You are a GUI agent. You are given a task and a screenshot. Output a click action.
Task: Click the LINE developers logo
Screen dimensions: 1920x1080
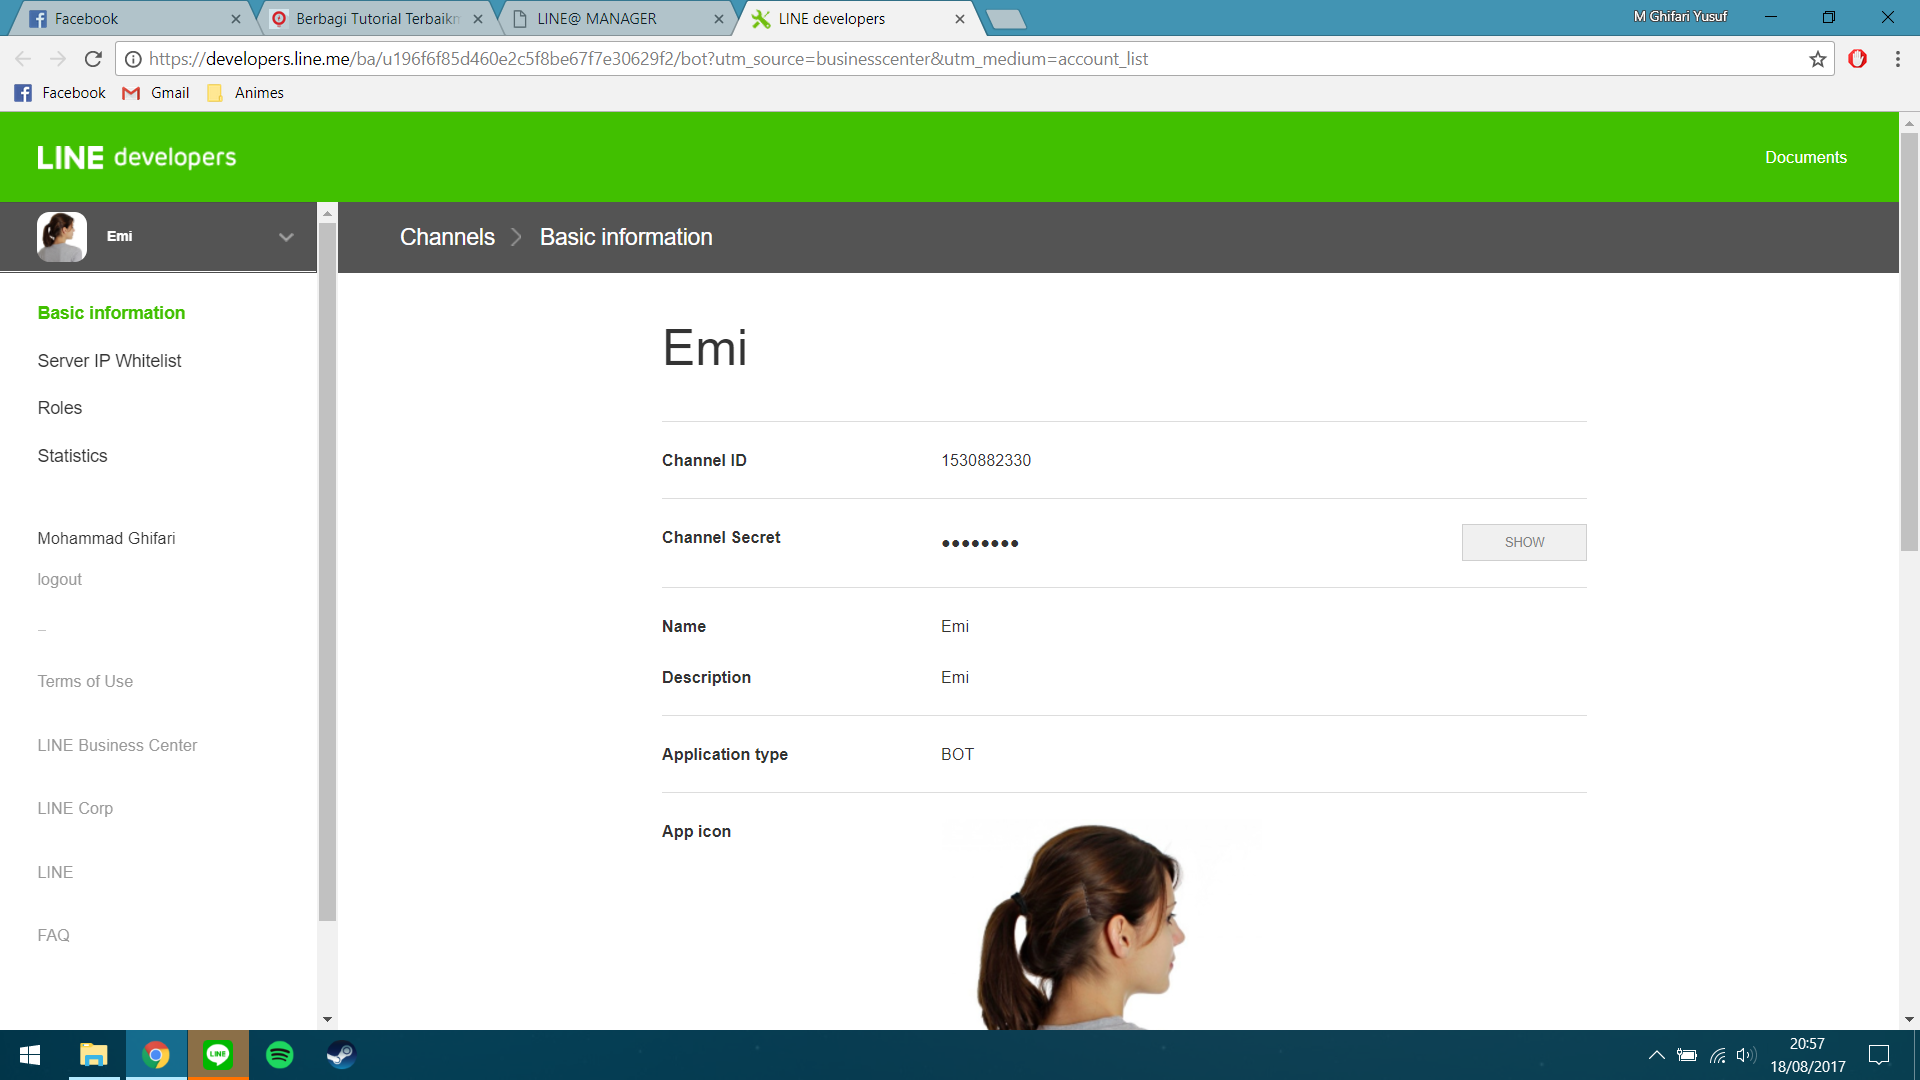(x=137, y=157)
